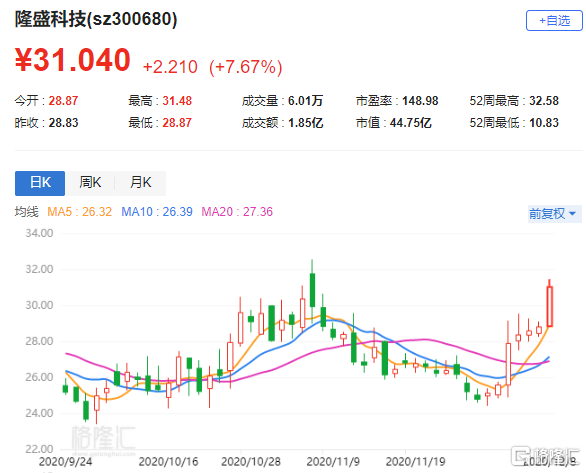Click the 2020/11/19 date axis label
Screen dimensions: 586x473
point(416,462)
